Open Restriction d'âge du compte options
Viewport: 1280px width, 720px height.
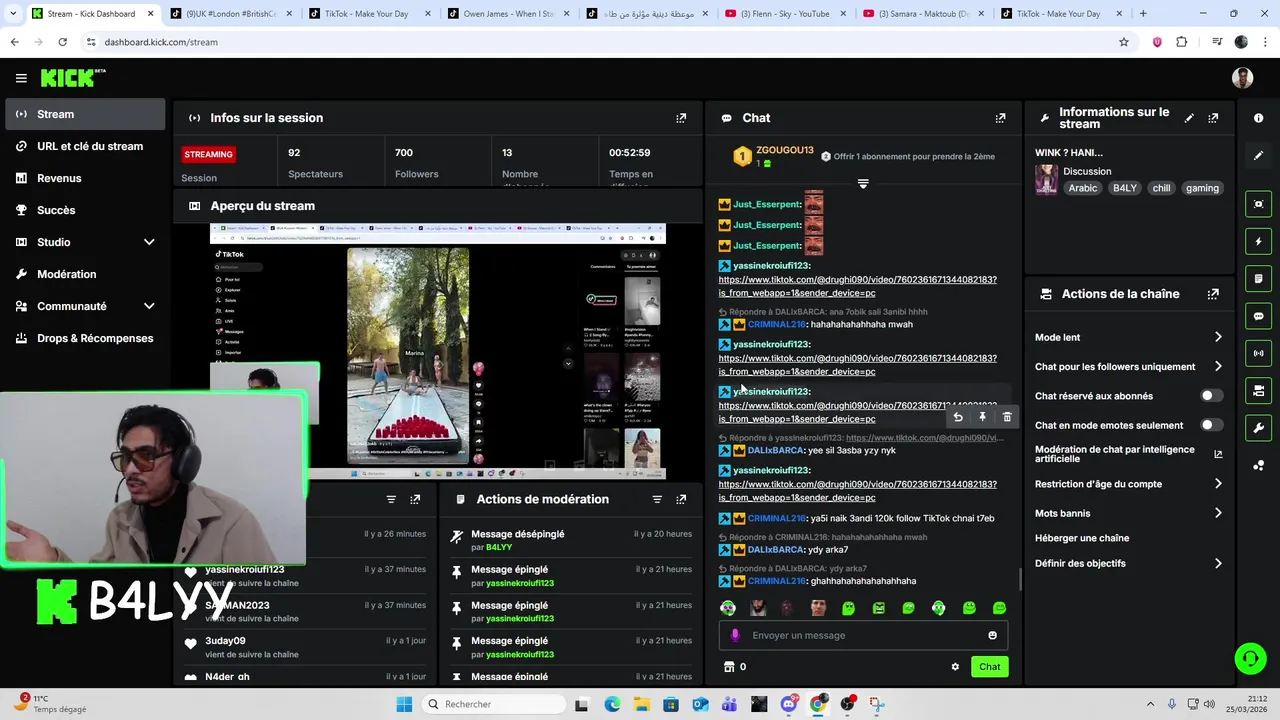pyautogui.click(x=1218, y=484)
